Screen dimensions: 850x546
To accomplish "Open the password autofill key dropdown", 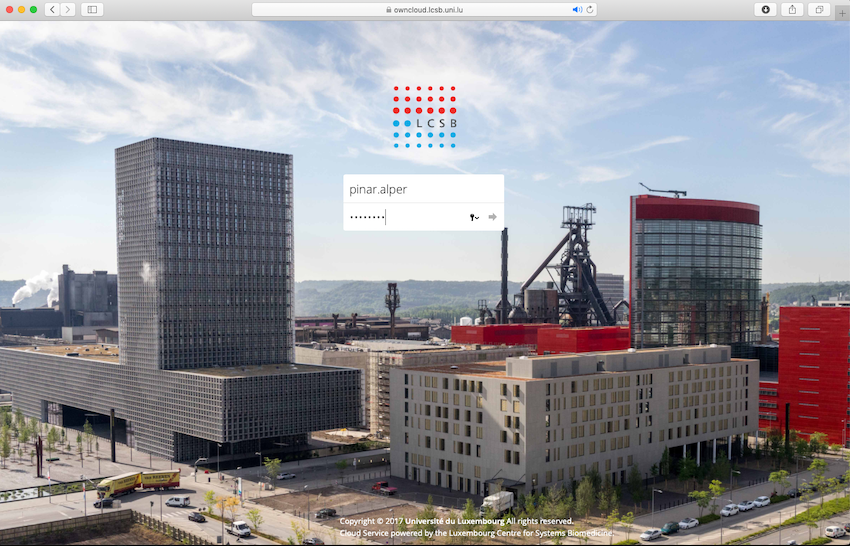I will pos(474,217).
